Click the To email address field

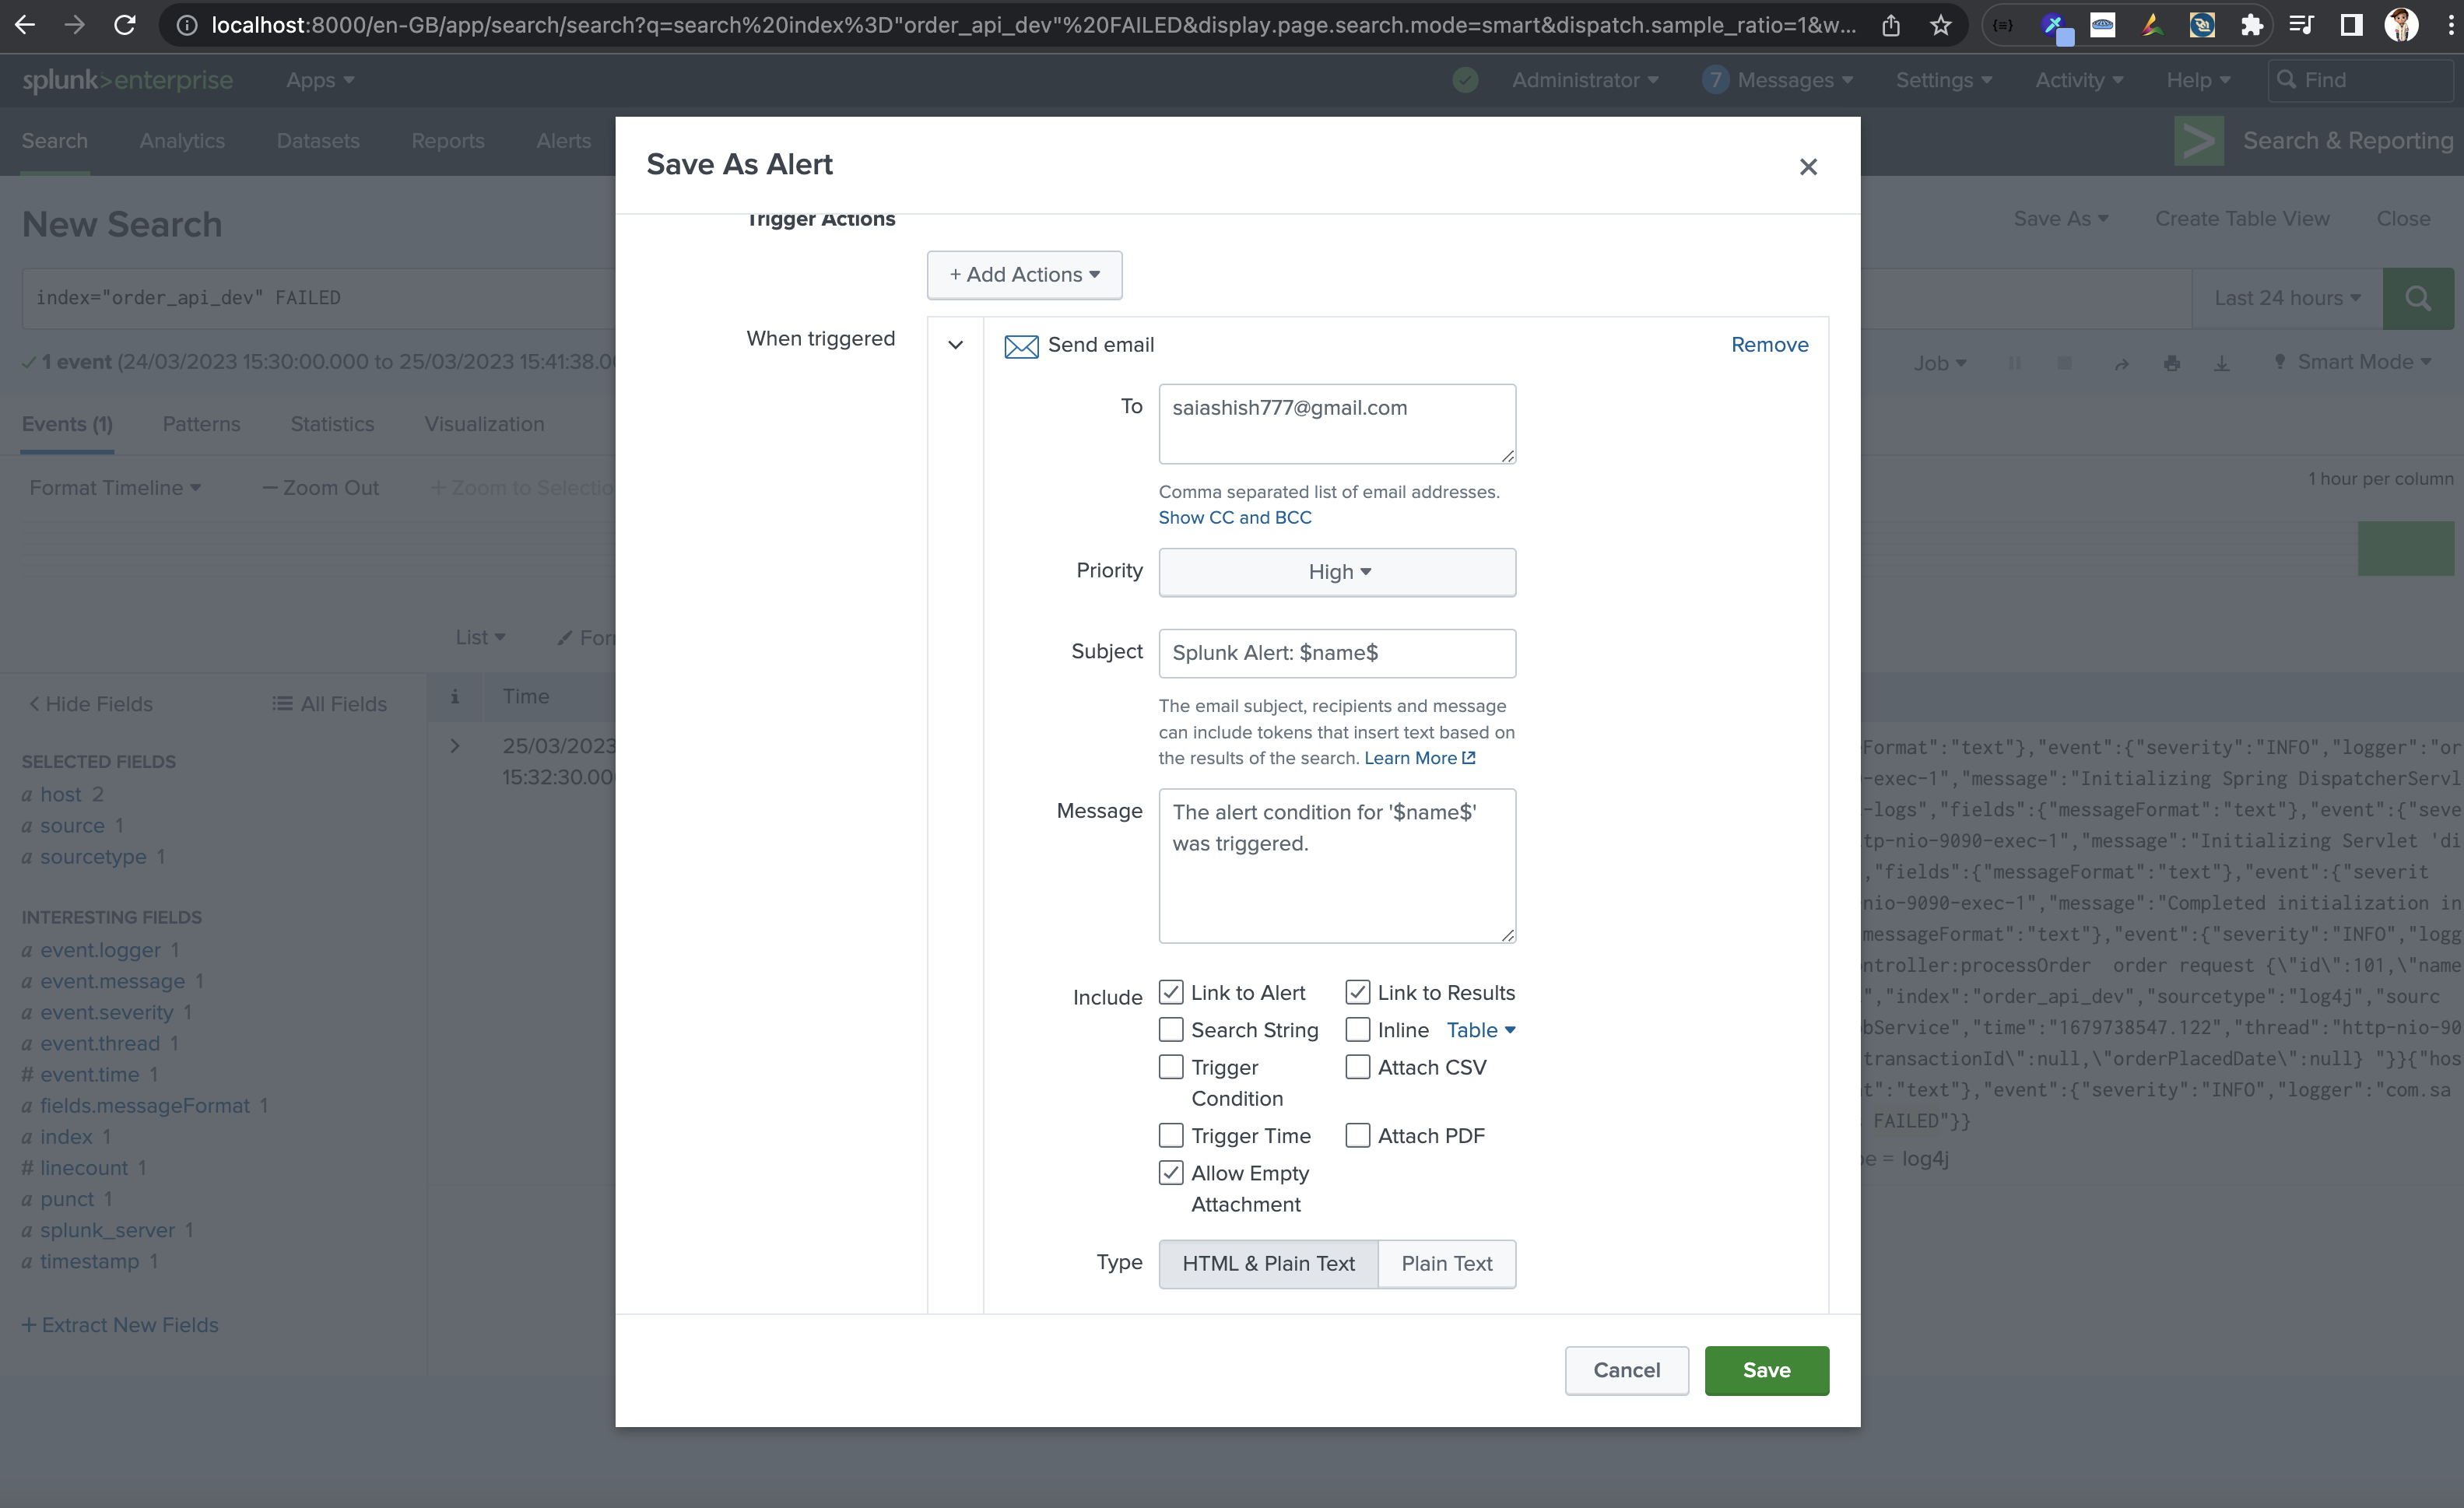coord(1337,423)
